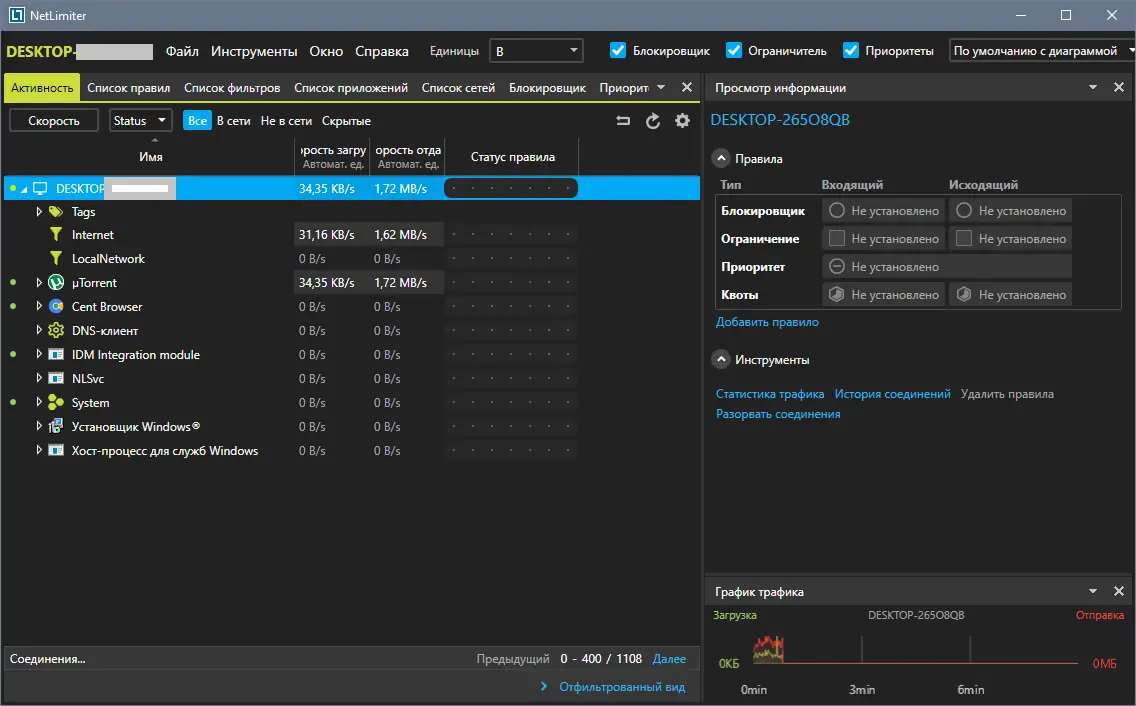The width and height of the screenshot is (1136, 706).
Task: Click the DNS-клиент gear icon
Action: (x=56, y=331)
